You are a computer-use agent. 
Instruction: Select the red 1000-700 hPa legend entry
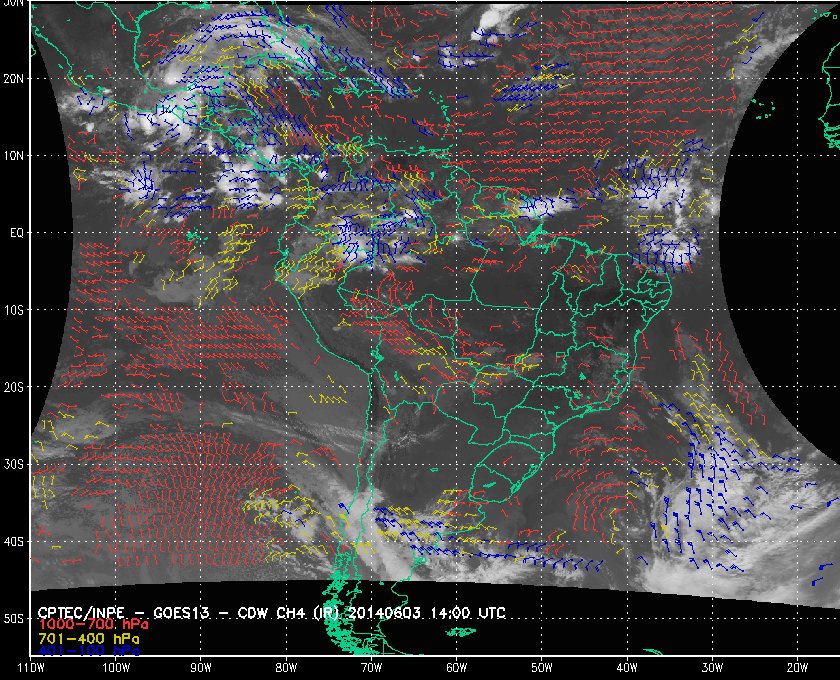[x=93, y=625]
